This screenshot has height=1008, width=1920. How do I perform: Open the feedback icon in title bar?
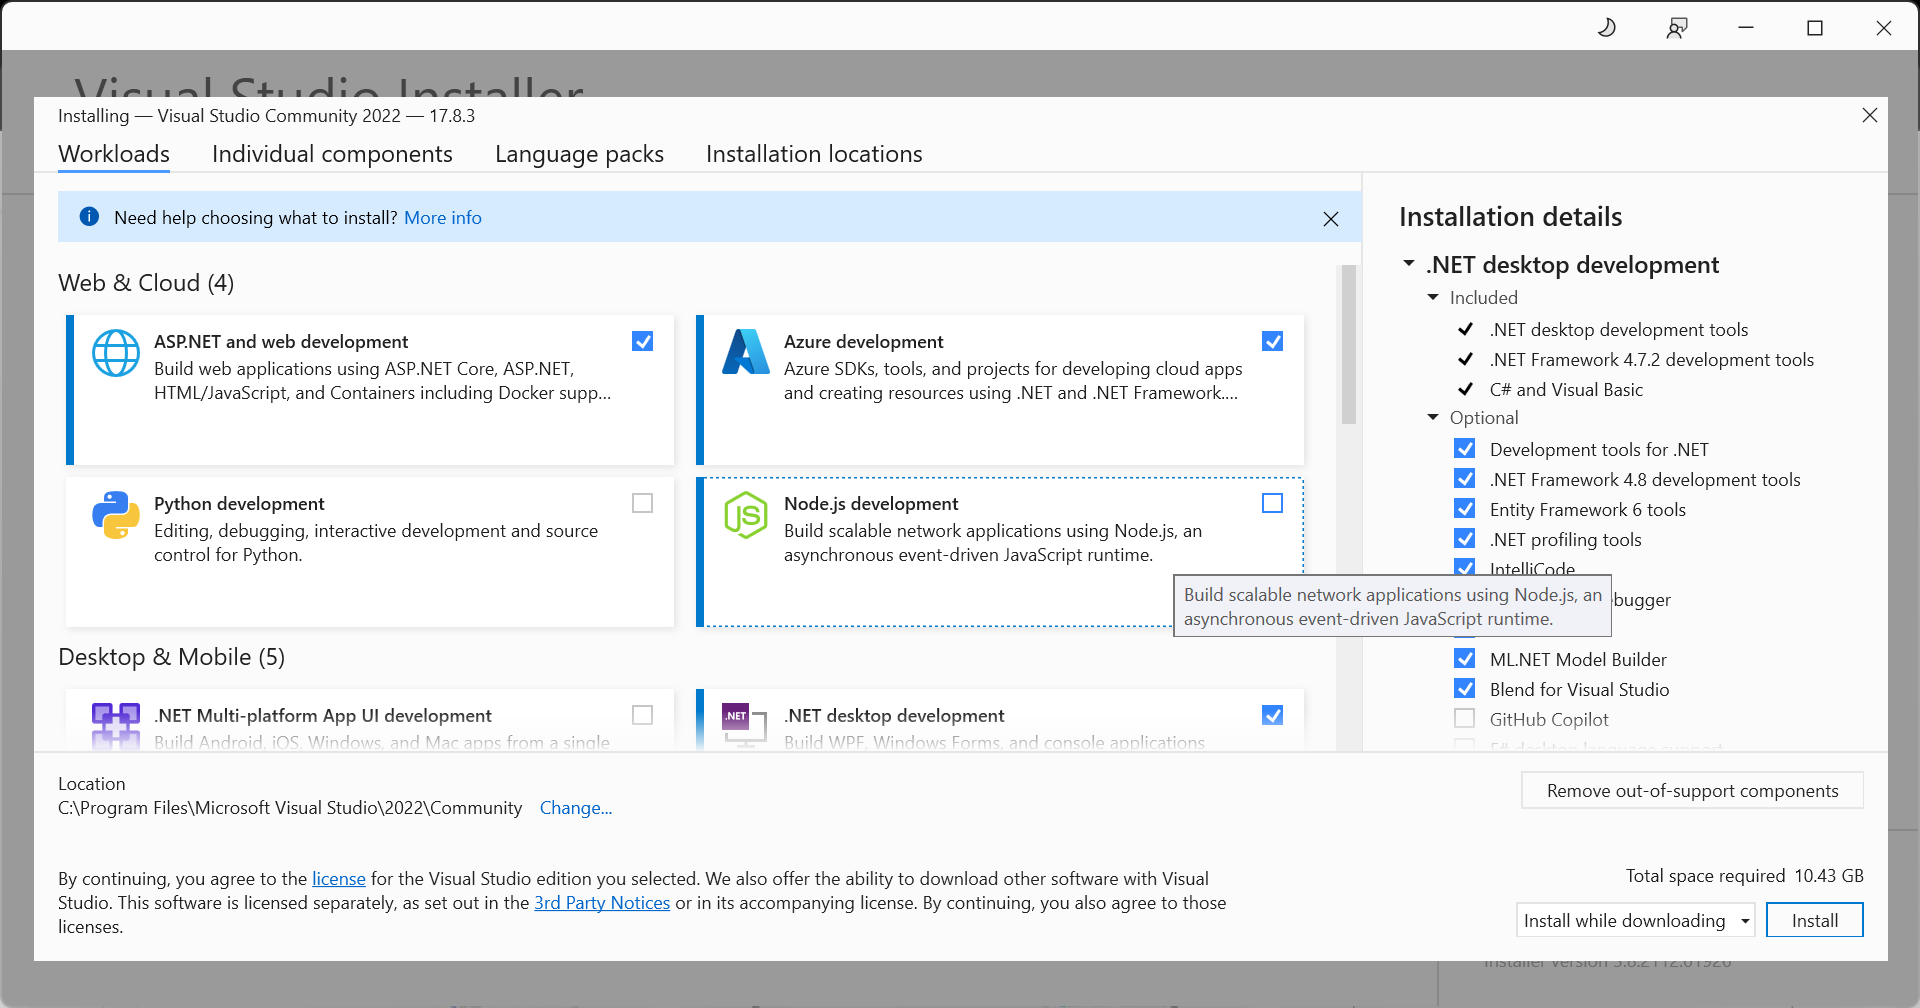(x=1677, y=28)
